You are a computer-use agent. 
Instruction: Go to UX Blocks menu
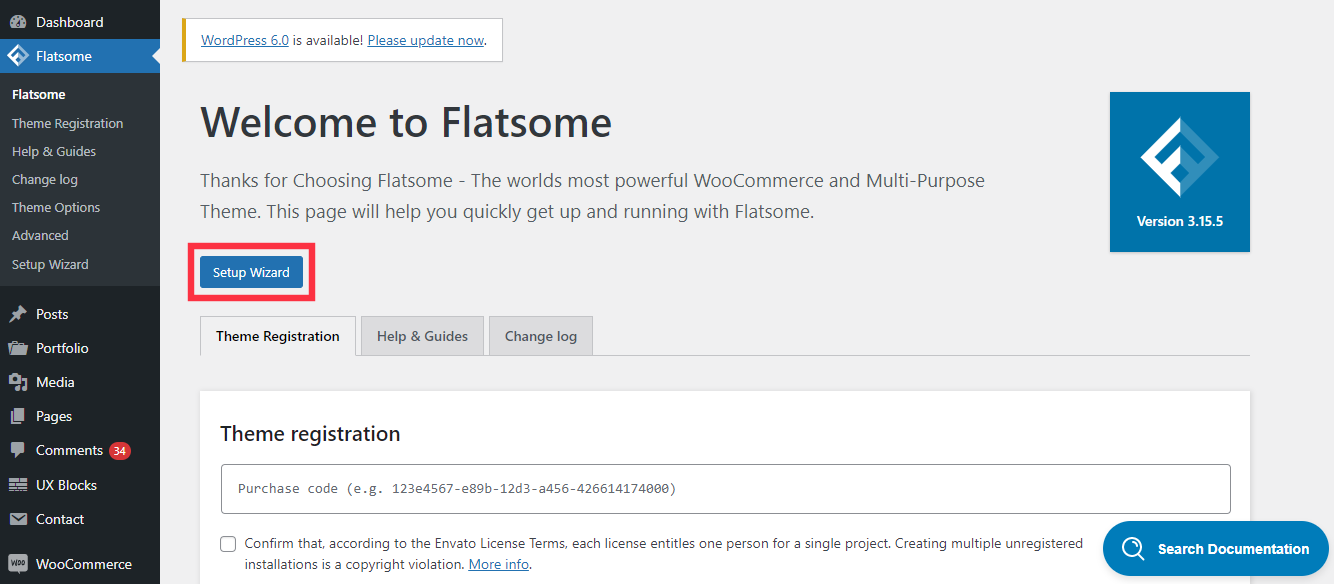coord(80,485)
